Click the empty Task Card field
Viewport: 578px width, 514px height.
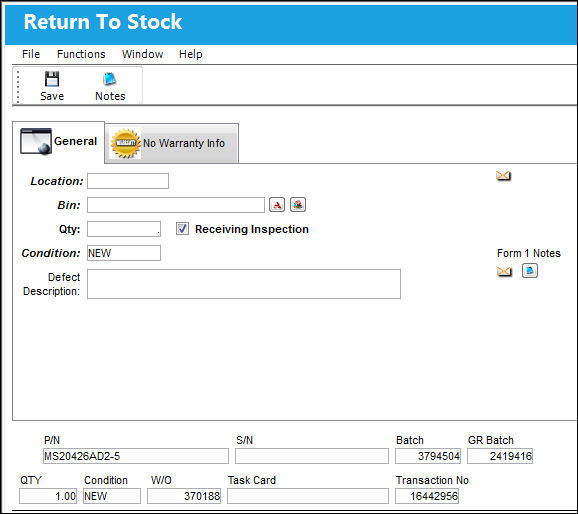pos(308,496)
